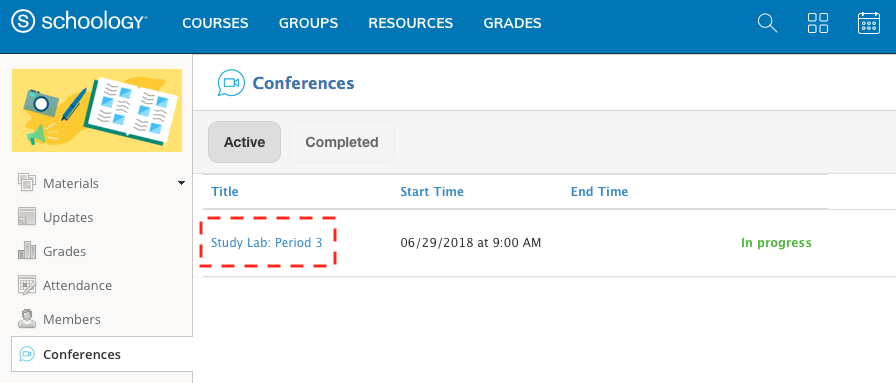The height and width of the screenshot is (383, 896).
Task: Click the Schoology logo
Action: click(79, 23)
